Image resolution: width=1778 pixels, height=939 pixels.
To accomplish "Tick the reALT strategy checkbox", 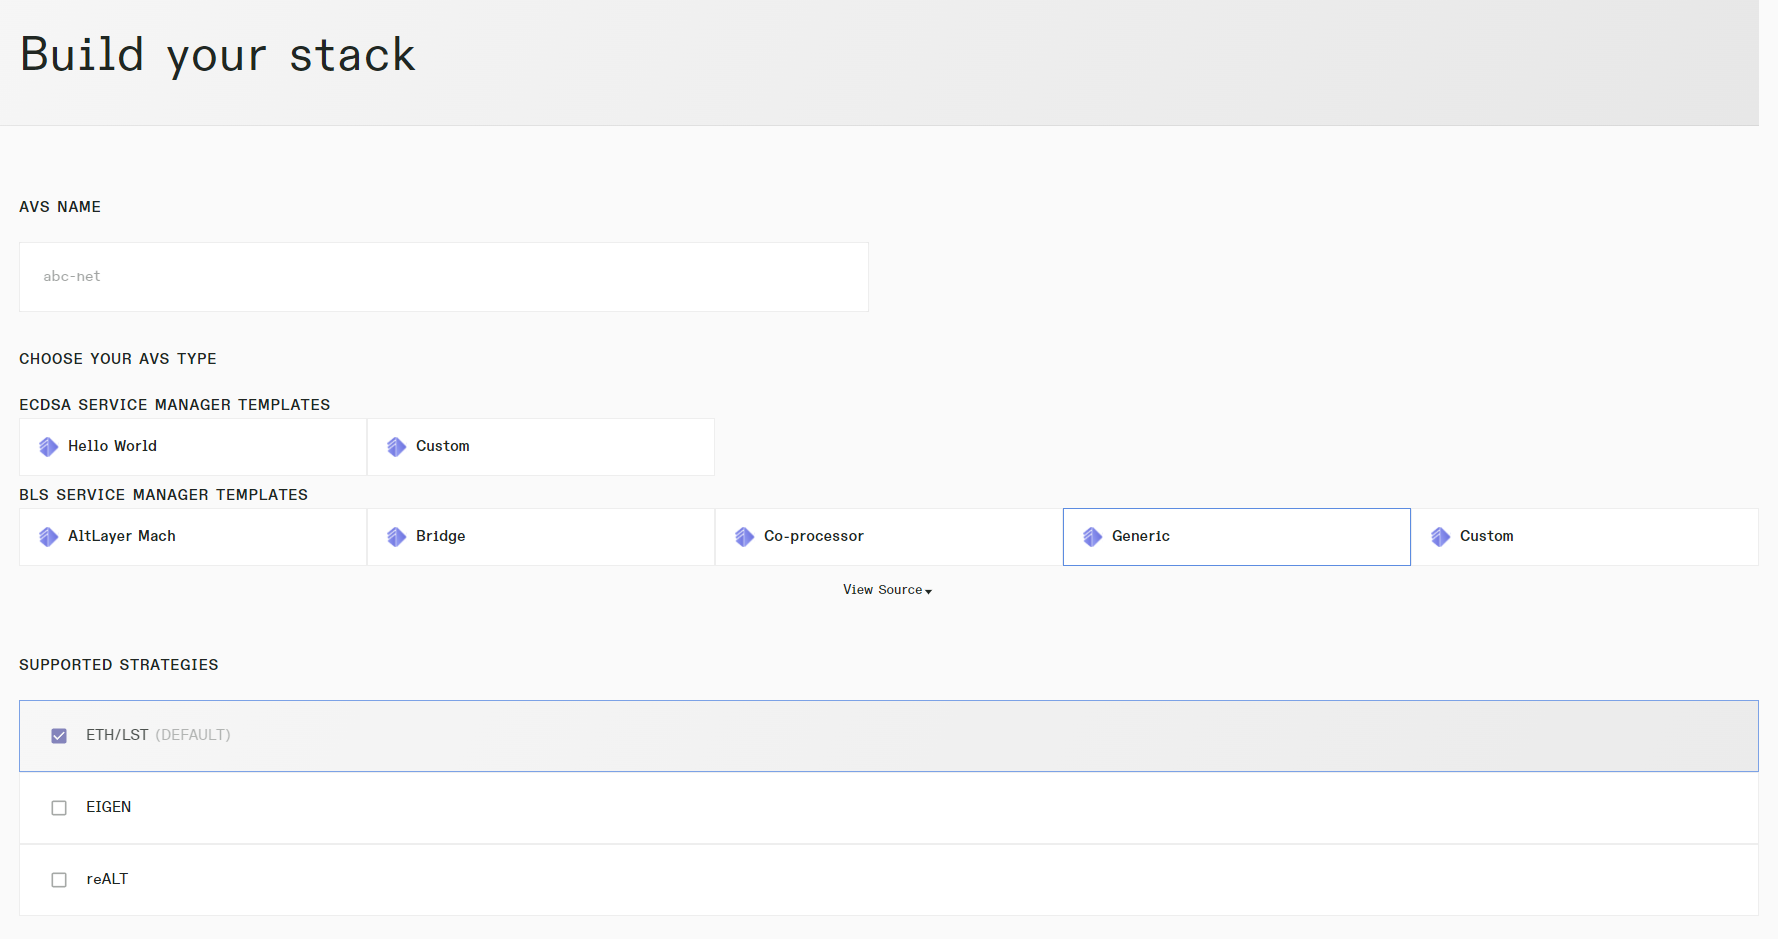I will [x=59, y=880].
